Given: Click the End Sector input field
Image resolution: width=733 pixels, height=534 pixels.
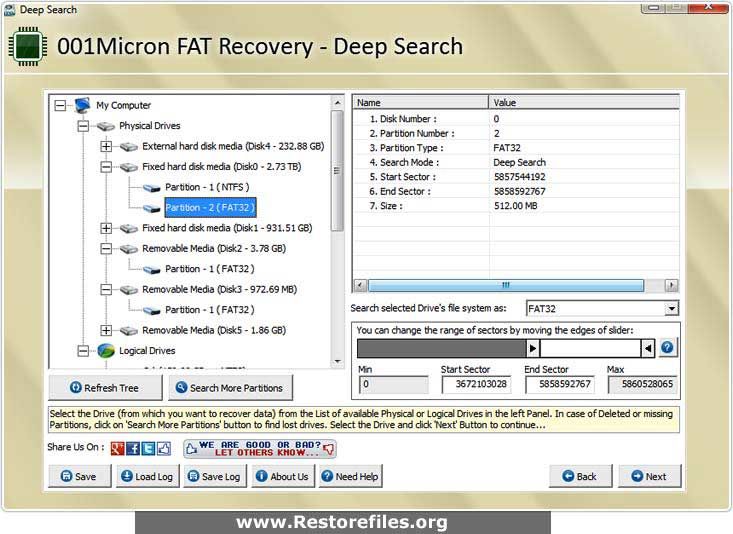Looking at the screenshot, I should 560,384.
